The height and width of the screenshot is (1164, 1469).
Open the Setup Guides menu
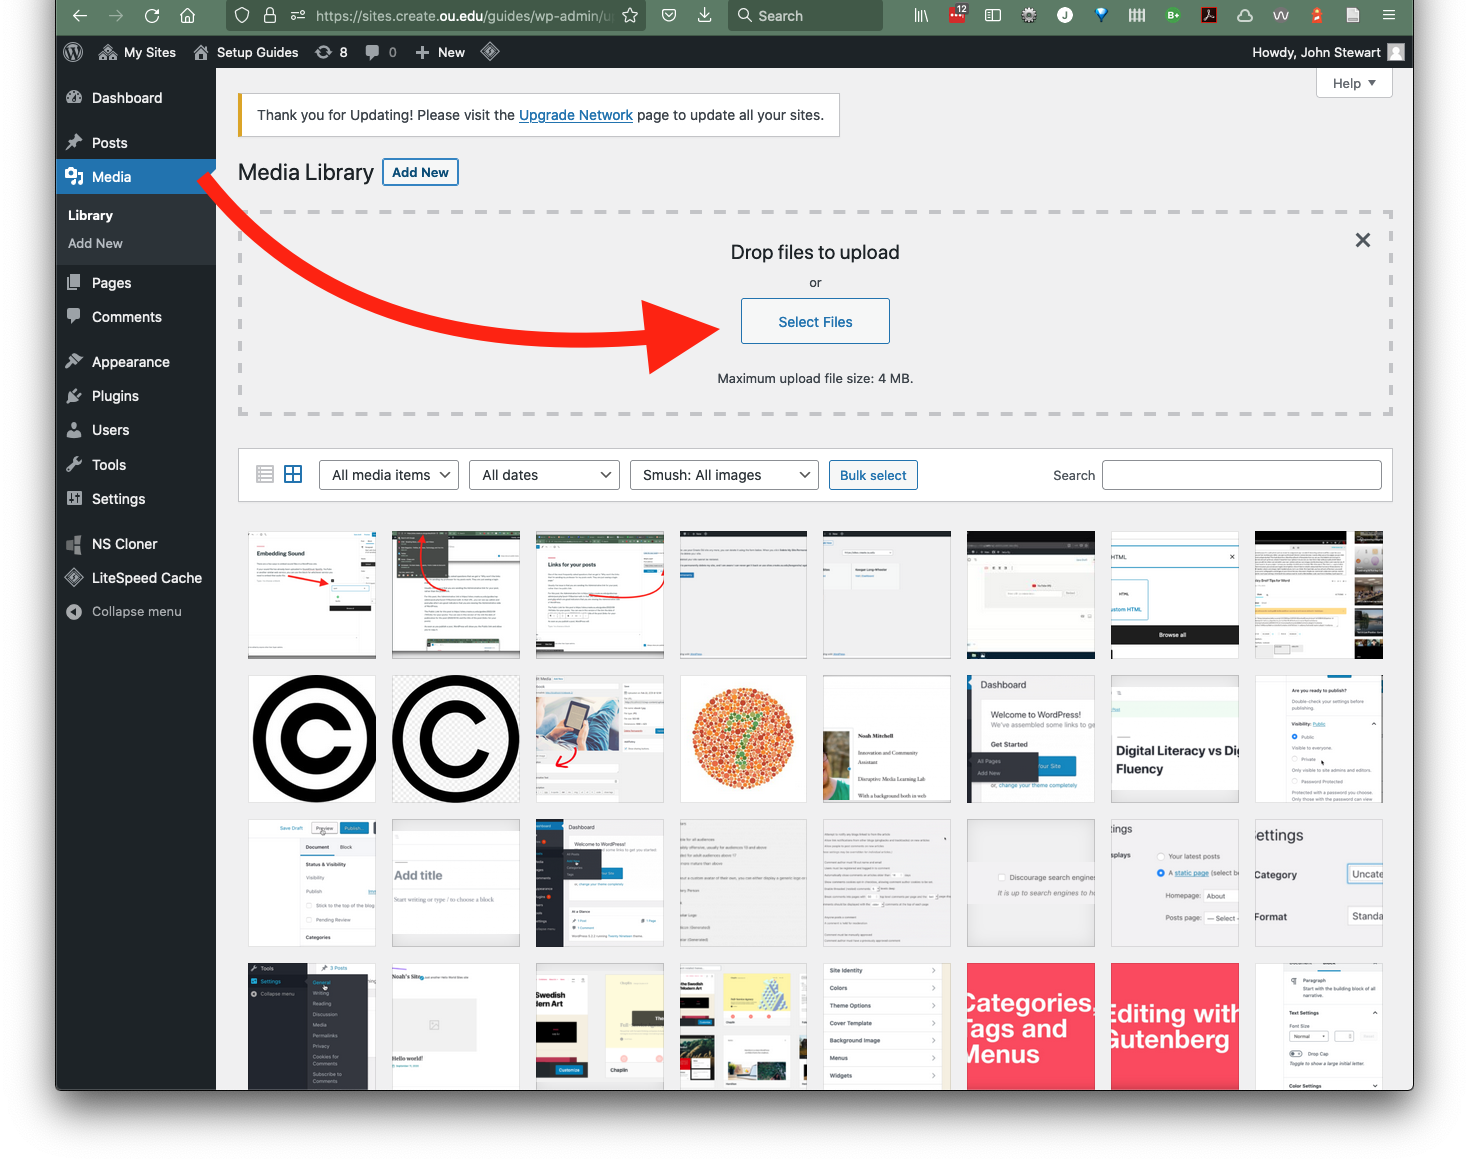pyautogui.click(x=246, y=52)
